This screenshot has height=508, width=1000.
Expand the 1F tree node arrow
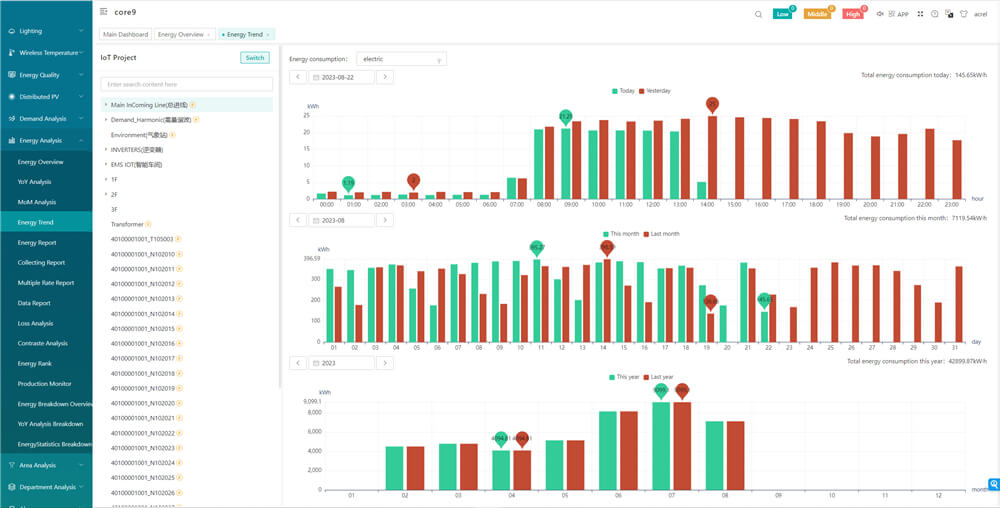point(106,179)
